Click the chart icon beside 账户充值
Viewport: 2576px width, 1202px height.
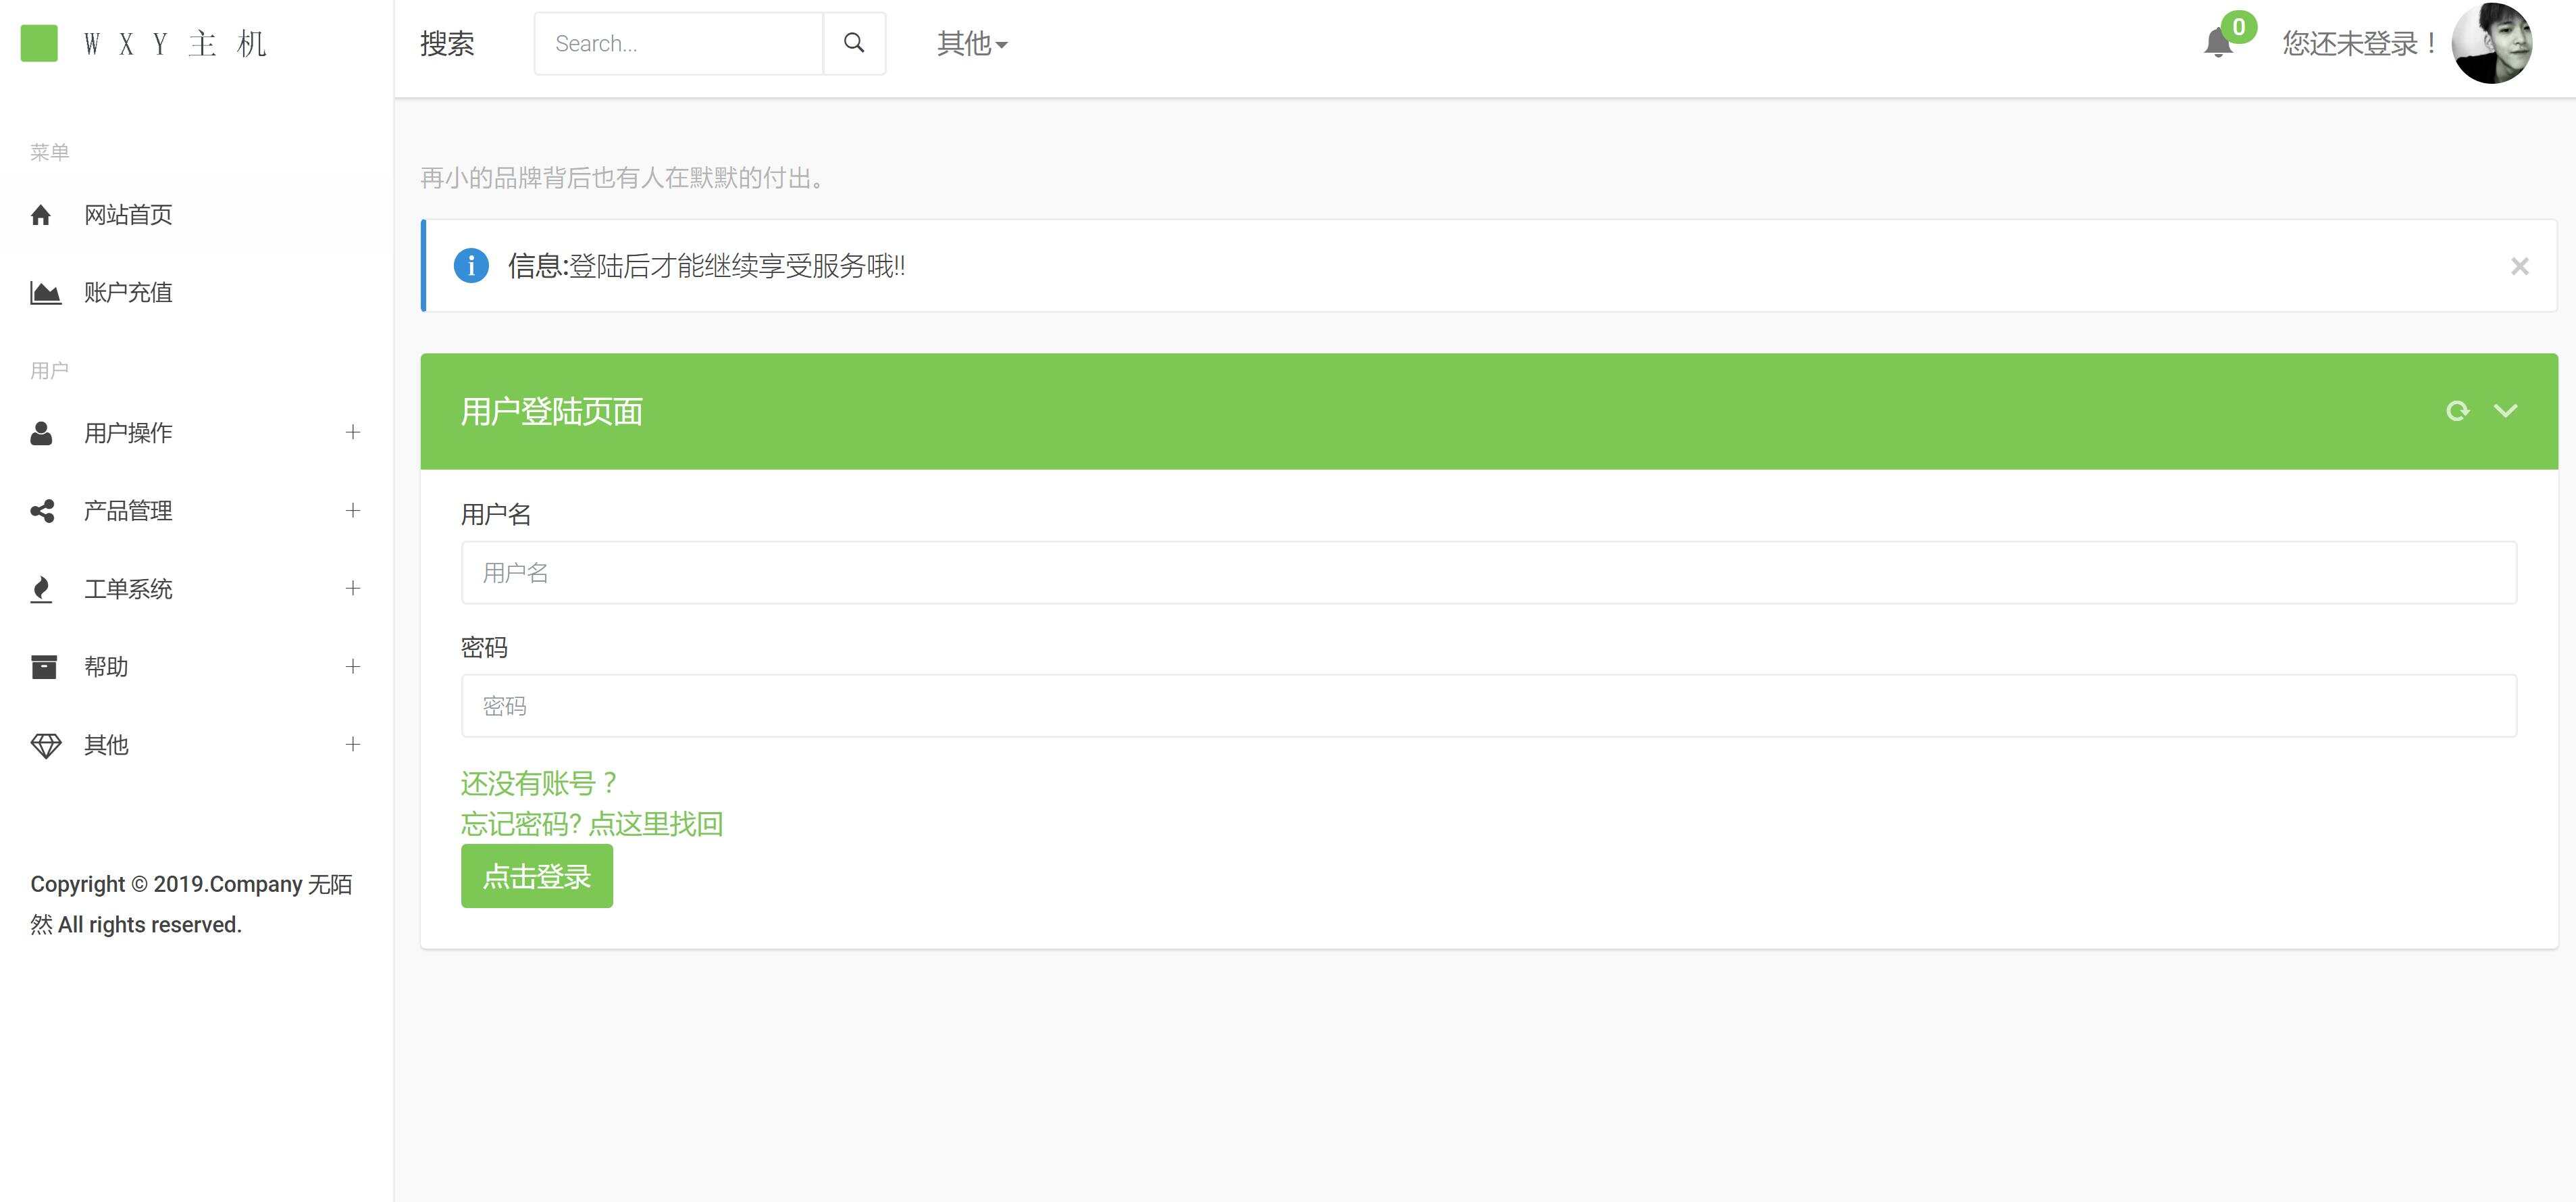point(45,293)
